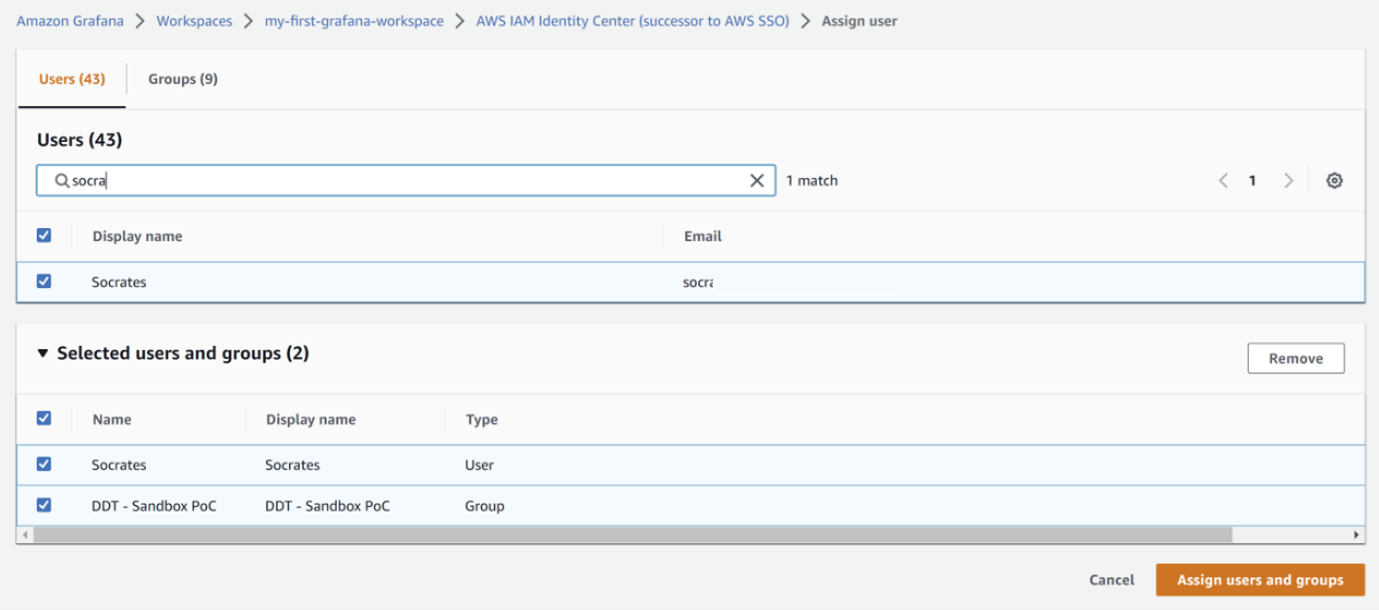
Task: Open table preferences gear icon
Action: pyautogui.click(x=1334, y=181)
